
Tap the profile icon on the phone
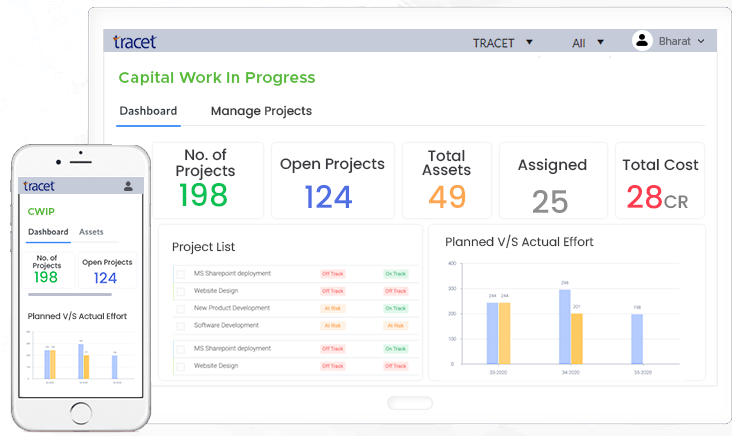128,186
